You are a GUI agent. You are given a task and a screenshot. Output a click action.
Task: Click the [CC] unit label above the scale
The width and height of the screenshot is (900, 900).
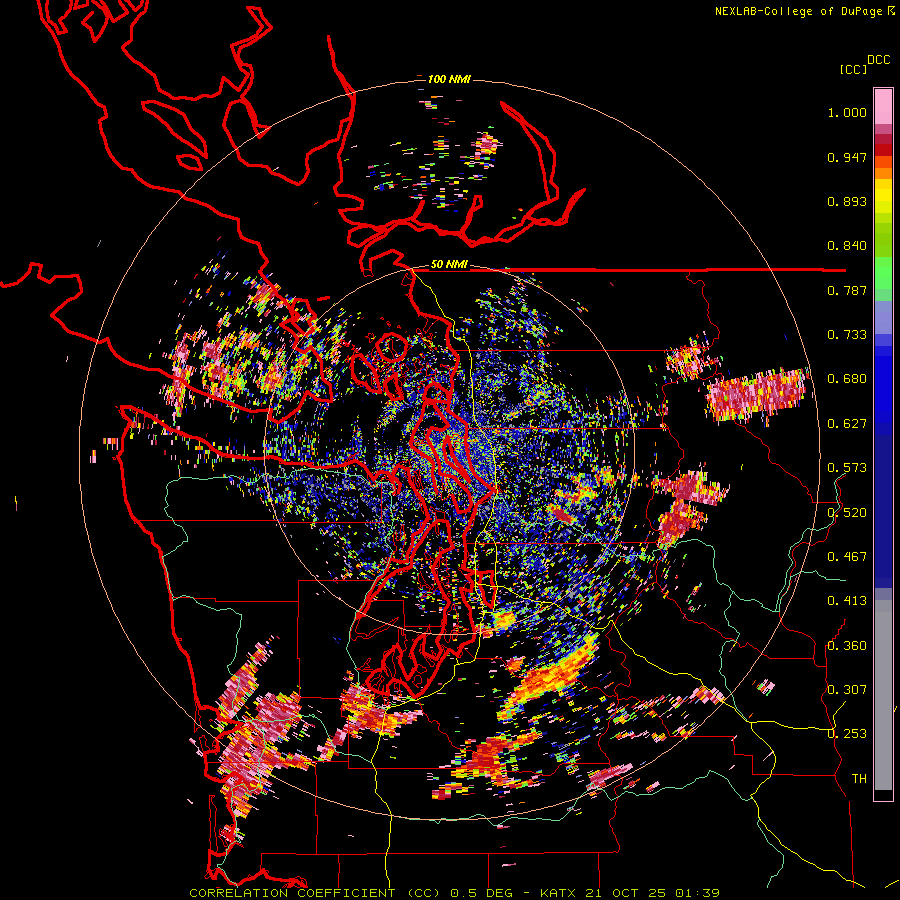coord(853,69)
